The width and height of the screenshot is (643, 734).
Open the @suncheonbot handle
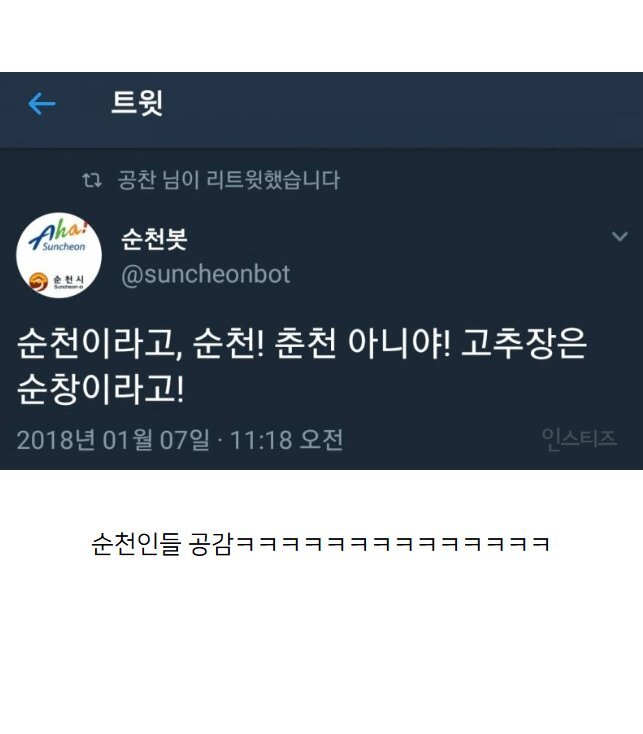coord(205,274)
